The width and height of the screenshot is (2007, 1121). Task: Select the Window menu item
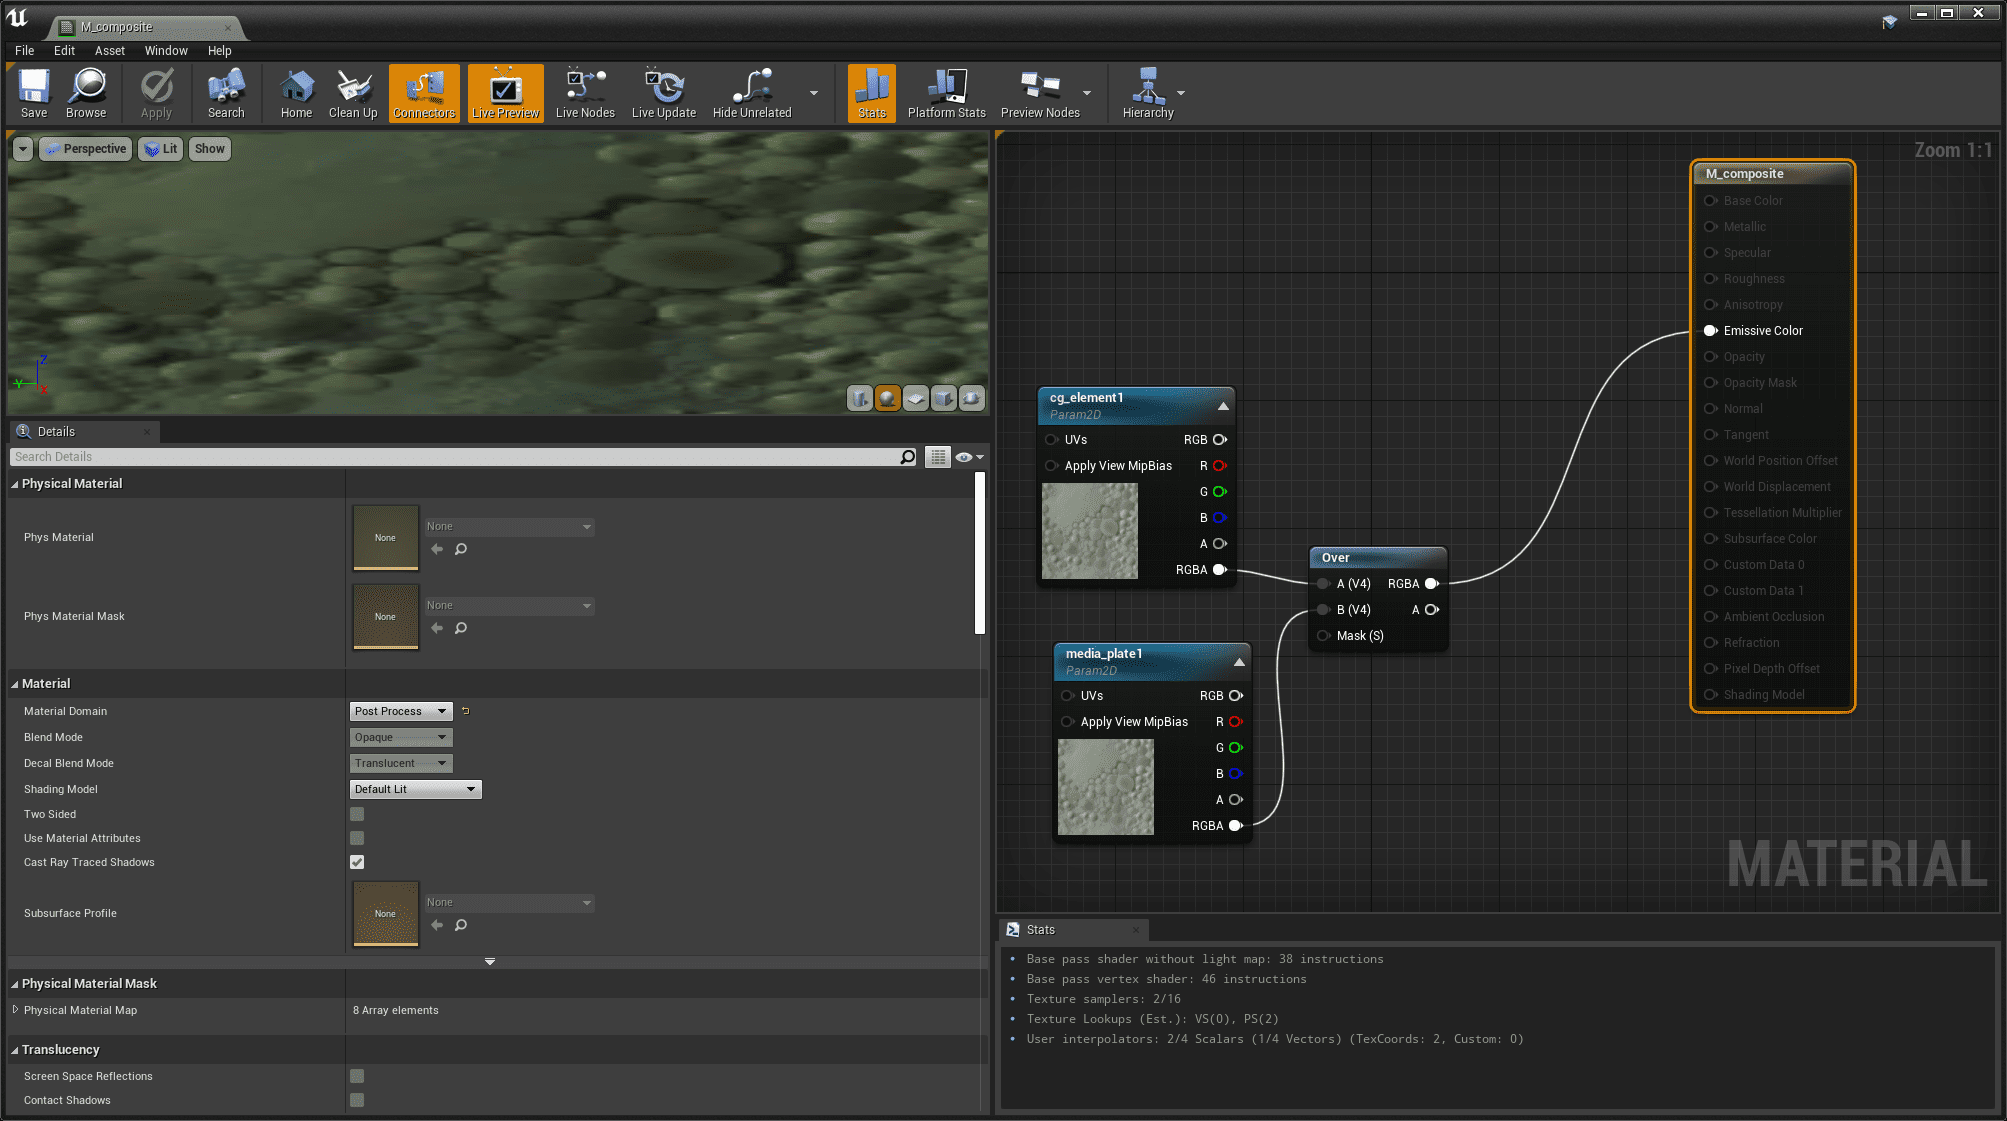click(163, 50)
